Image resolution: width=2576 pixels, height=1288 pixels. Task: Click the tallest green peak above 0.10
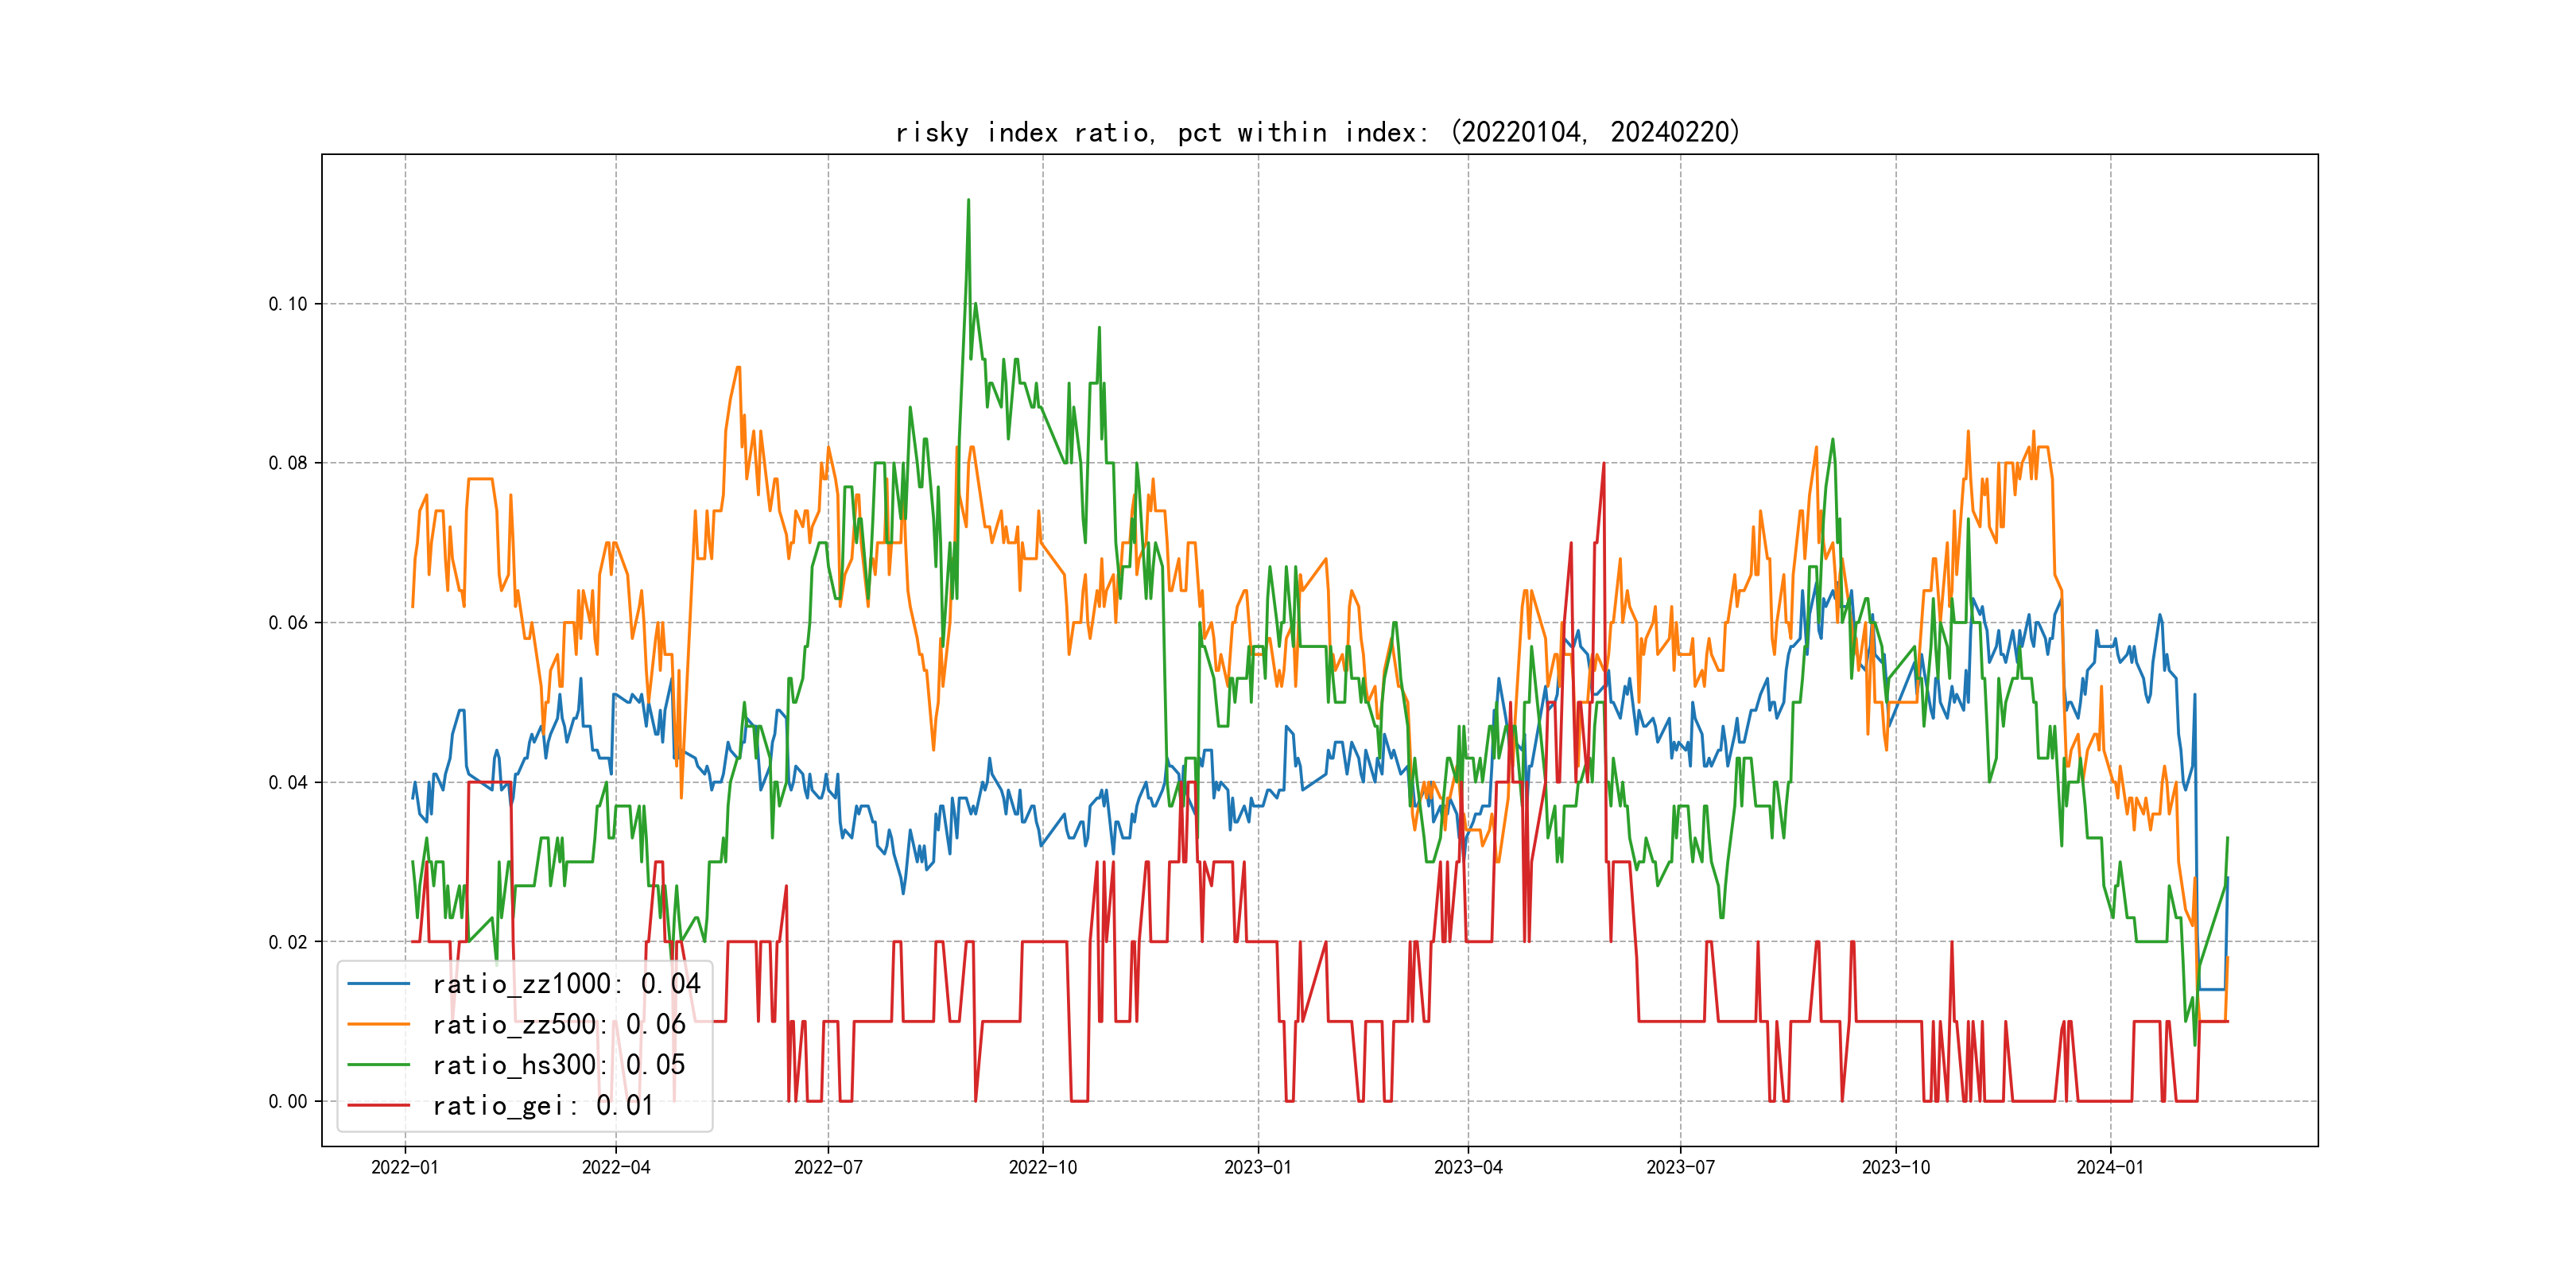click(968, 201)
